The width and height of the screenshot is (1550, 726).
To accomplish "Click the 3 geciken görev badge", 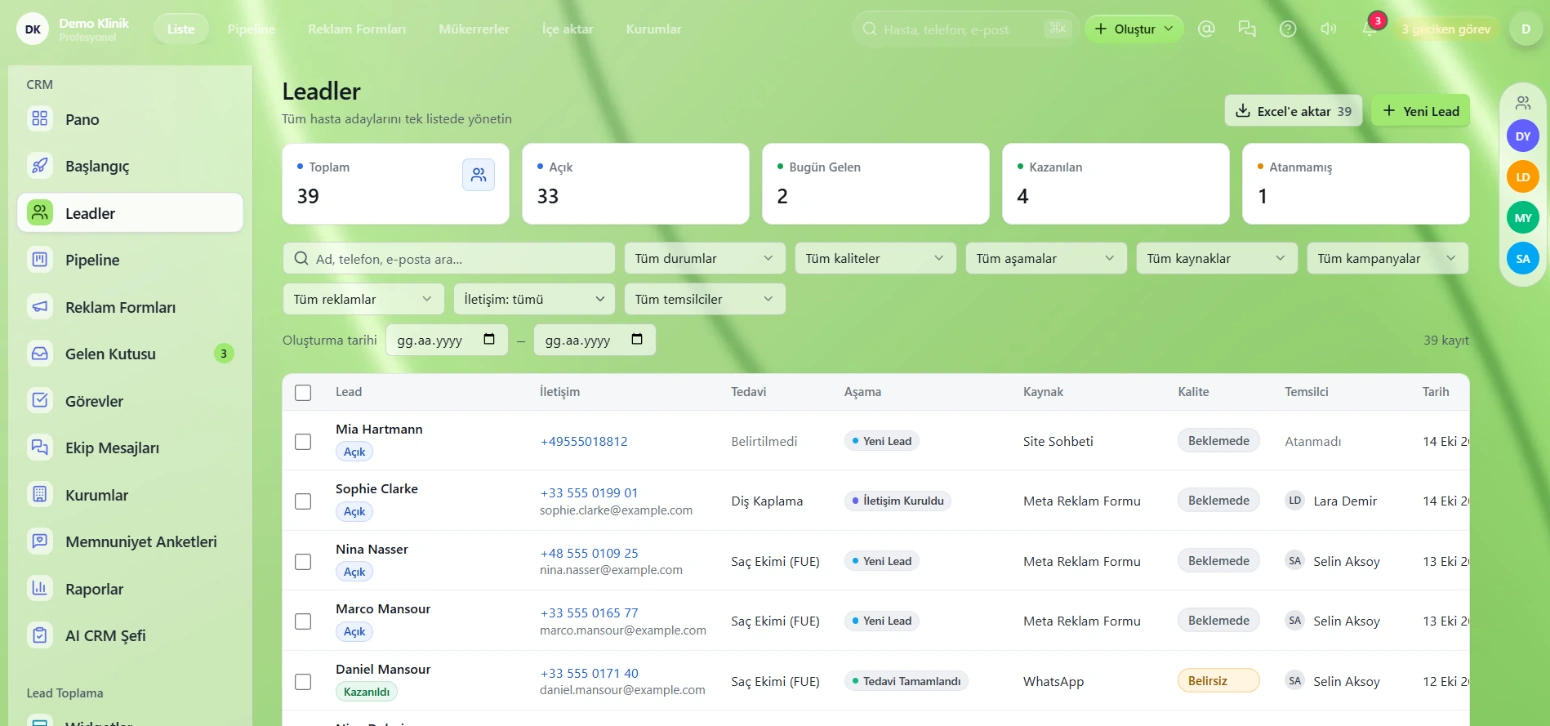I will tap(1446, 29).
